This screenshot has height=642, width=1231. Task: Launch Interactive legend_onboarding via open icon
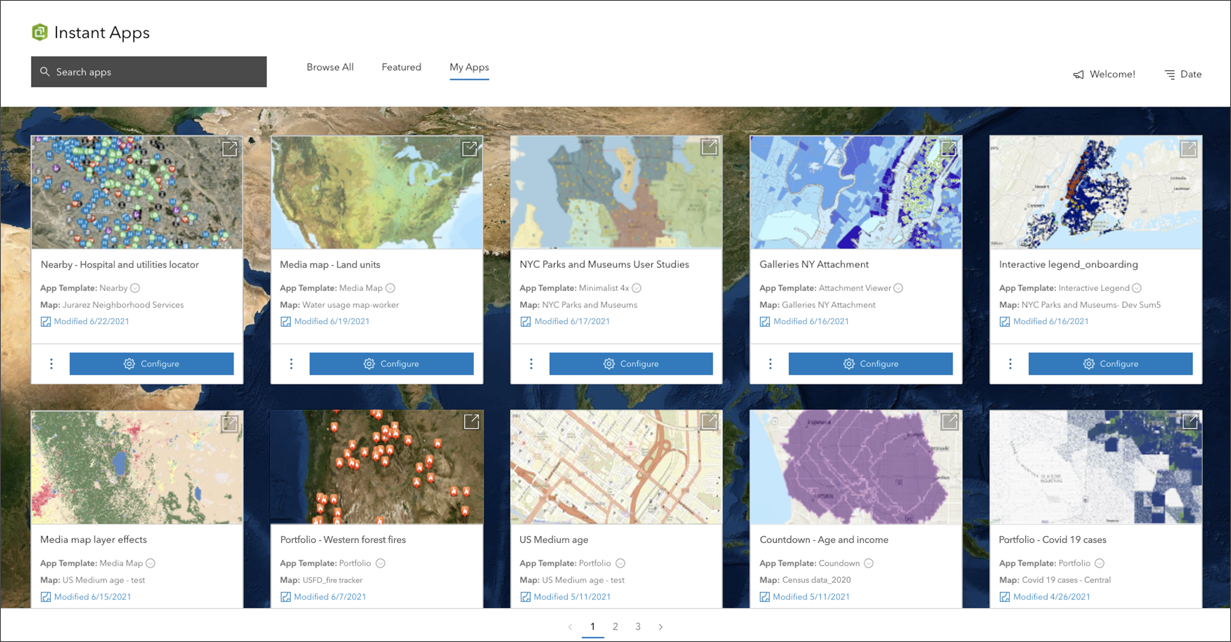[x=1188, y=148]
